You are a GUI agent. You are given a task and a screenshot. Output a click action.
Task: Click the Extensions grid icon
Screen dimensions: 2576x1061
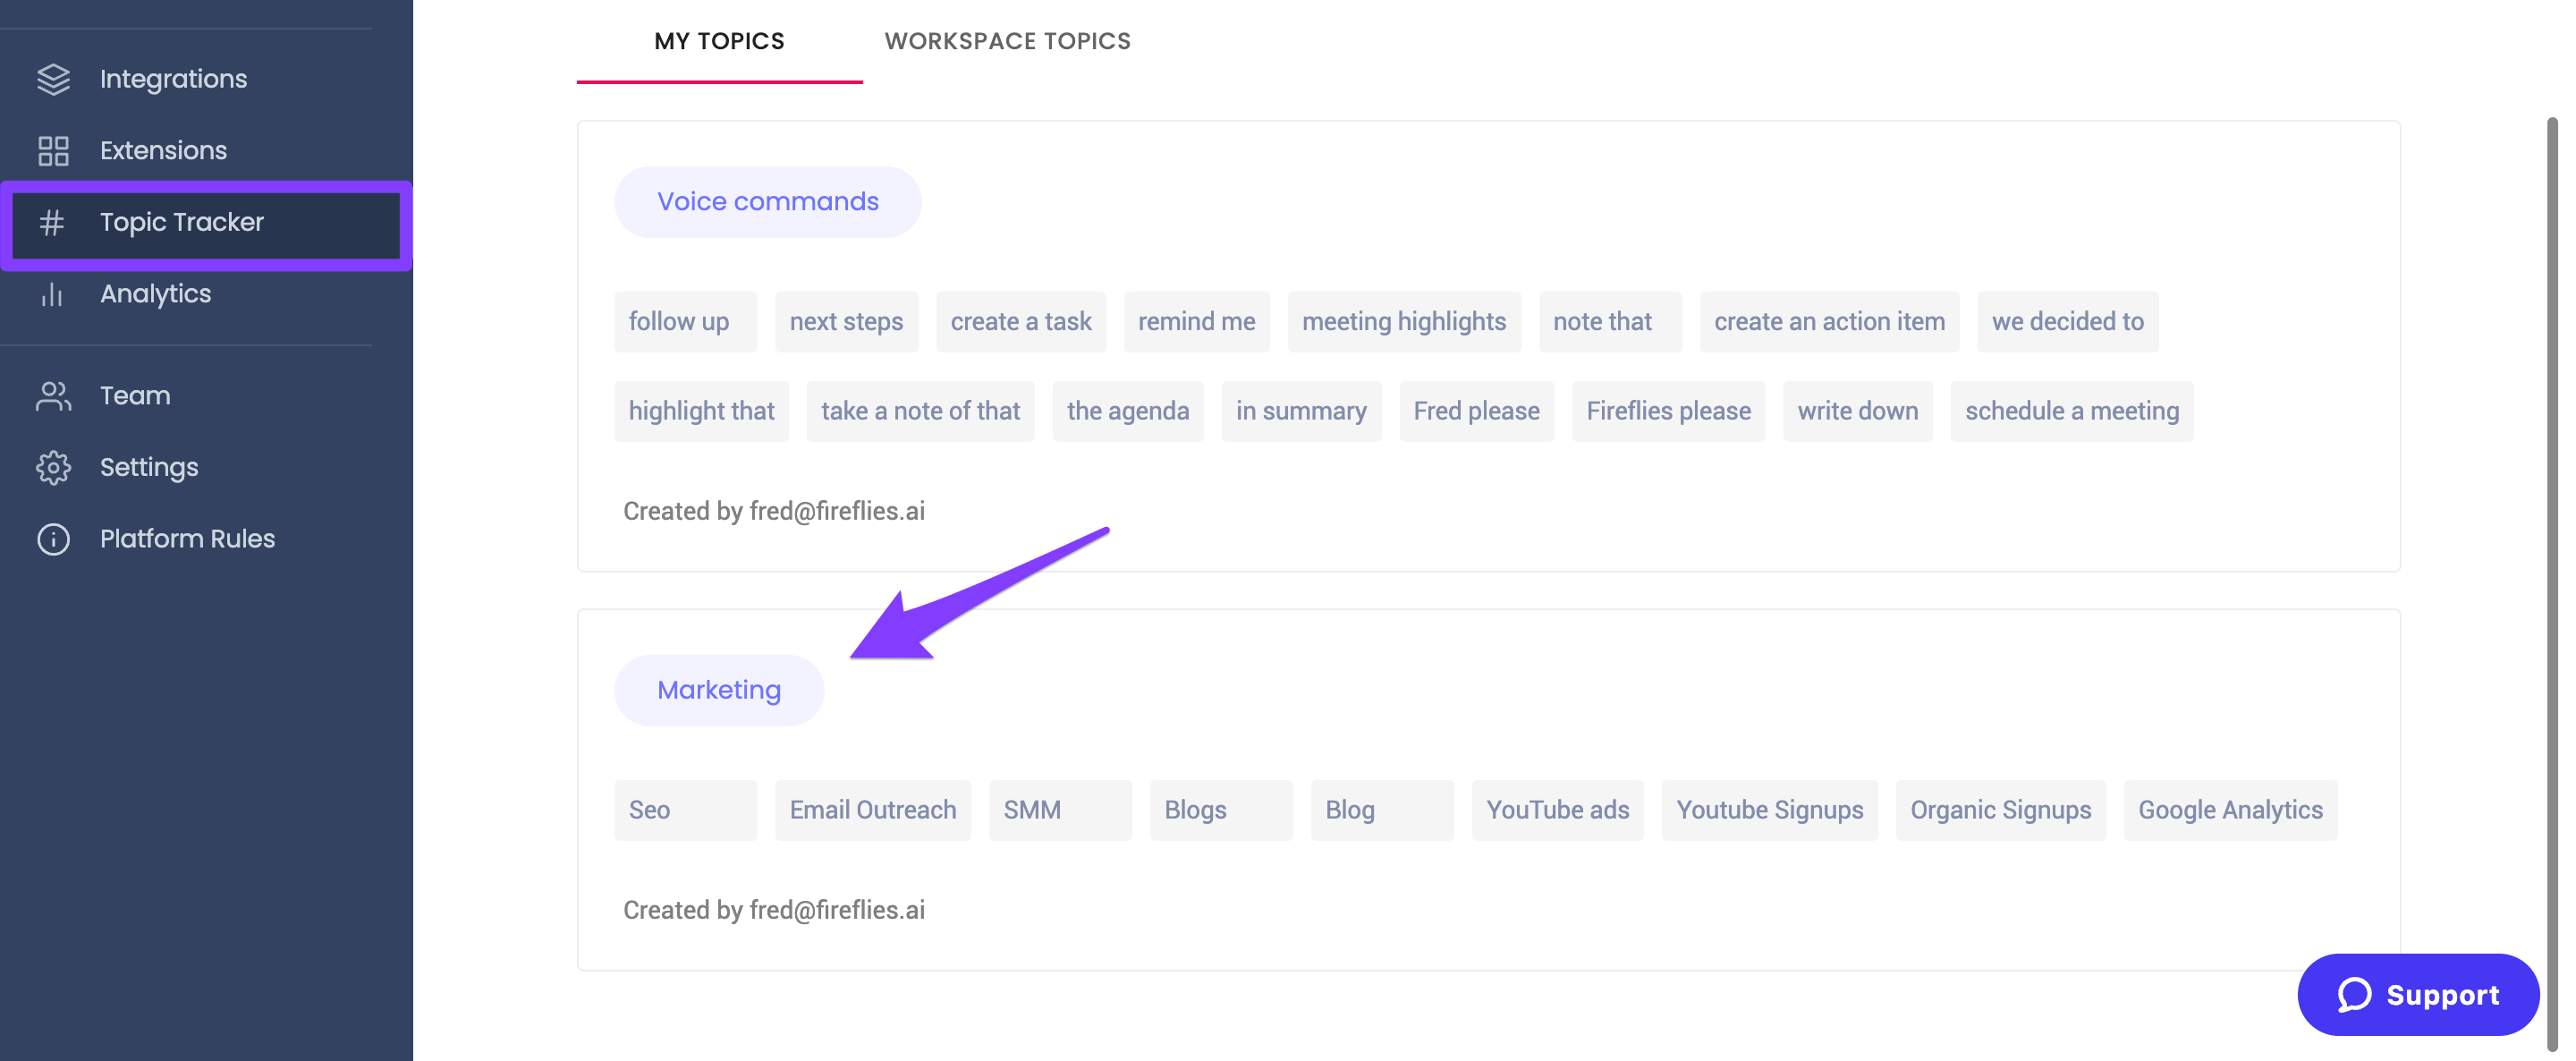53,151
